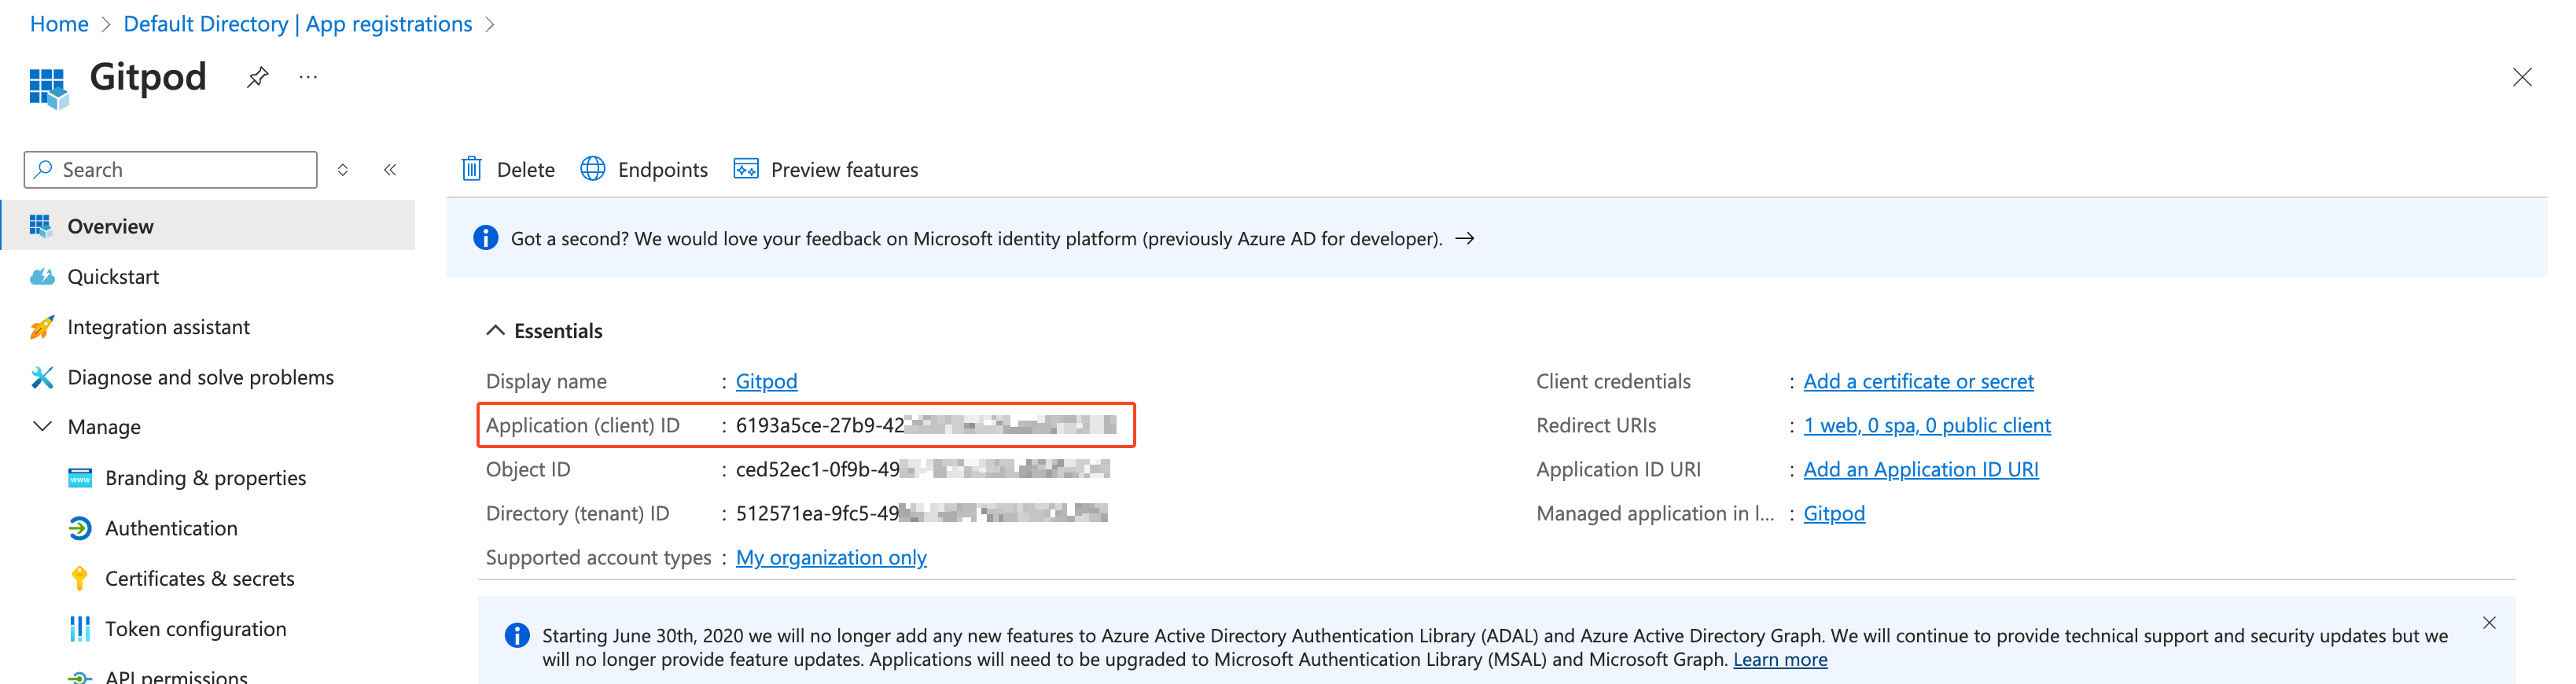This screenshot has width=2576, height=684.
Task: Click the Redirect URIs label
Action: coord(1596,425)
